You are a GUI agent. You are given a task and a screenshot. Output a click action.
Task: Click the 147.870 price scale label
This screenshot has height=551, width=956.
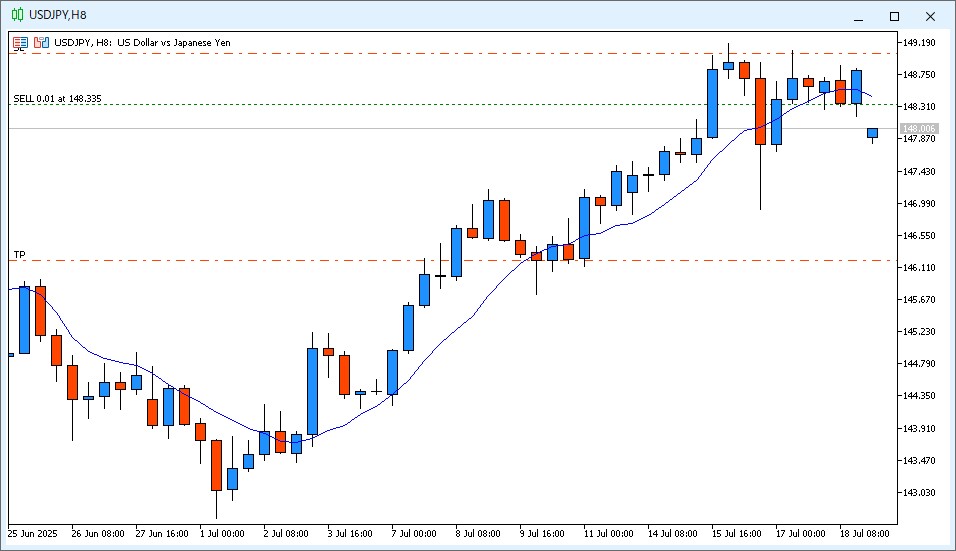pos(919,139)
